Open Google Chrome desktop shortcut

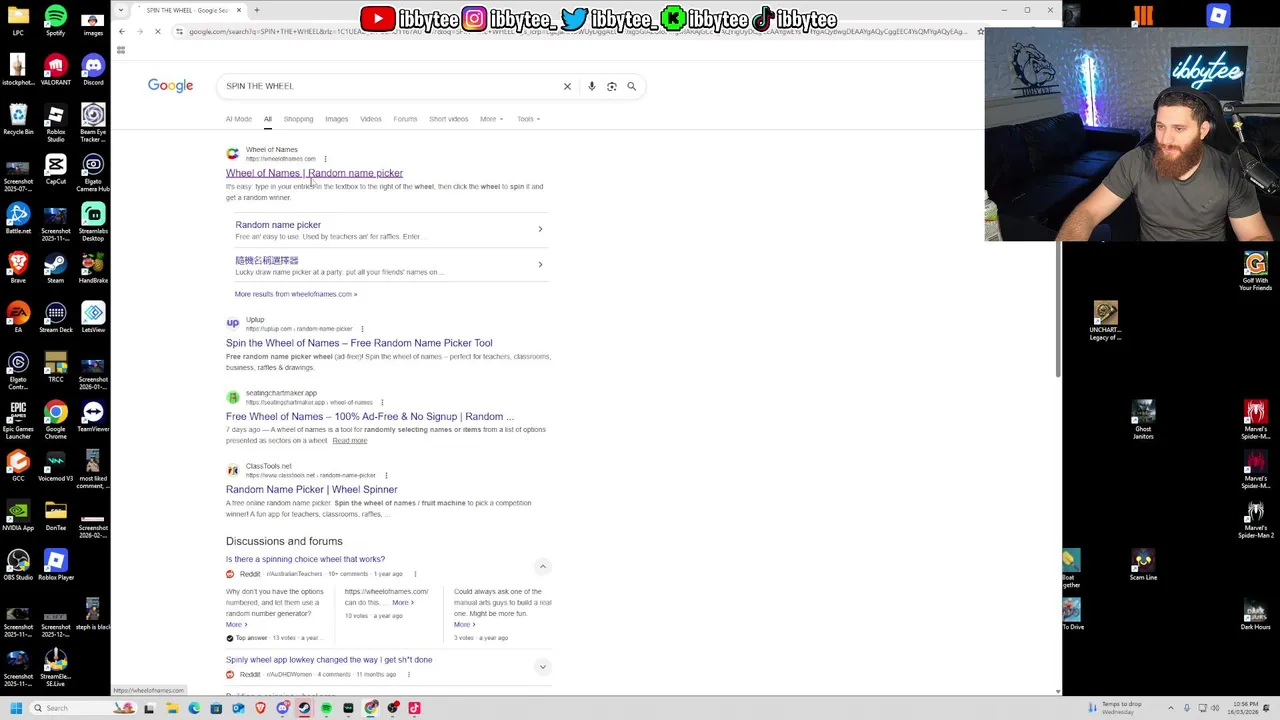(x=56, y=419)
